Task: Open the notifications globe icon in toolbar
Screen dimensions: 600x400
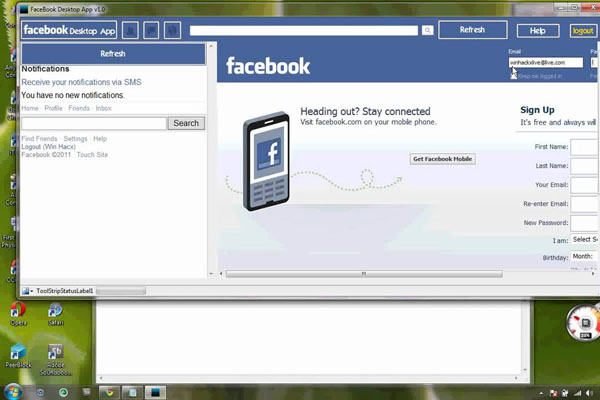Action: pyautogui.click(x=172, y=30)
